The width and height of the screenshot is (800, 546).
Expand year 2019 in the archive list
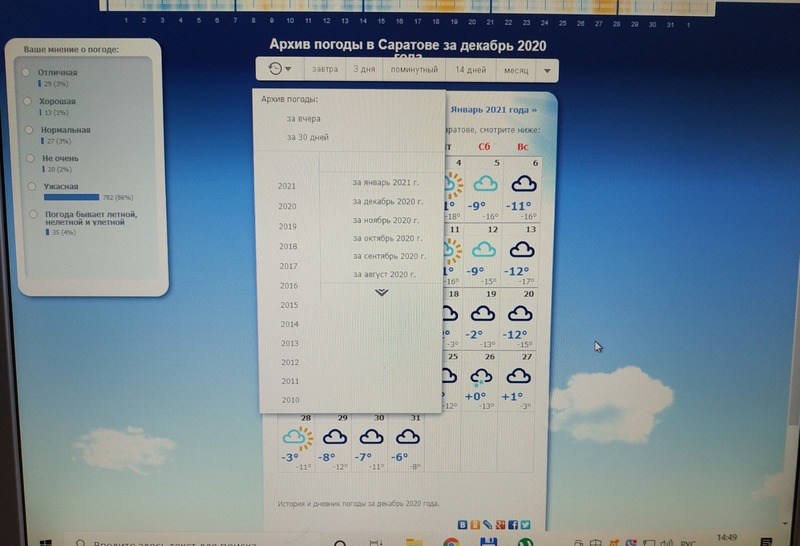pyautogui.click(x=288, y=226)
